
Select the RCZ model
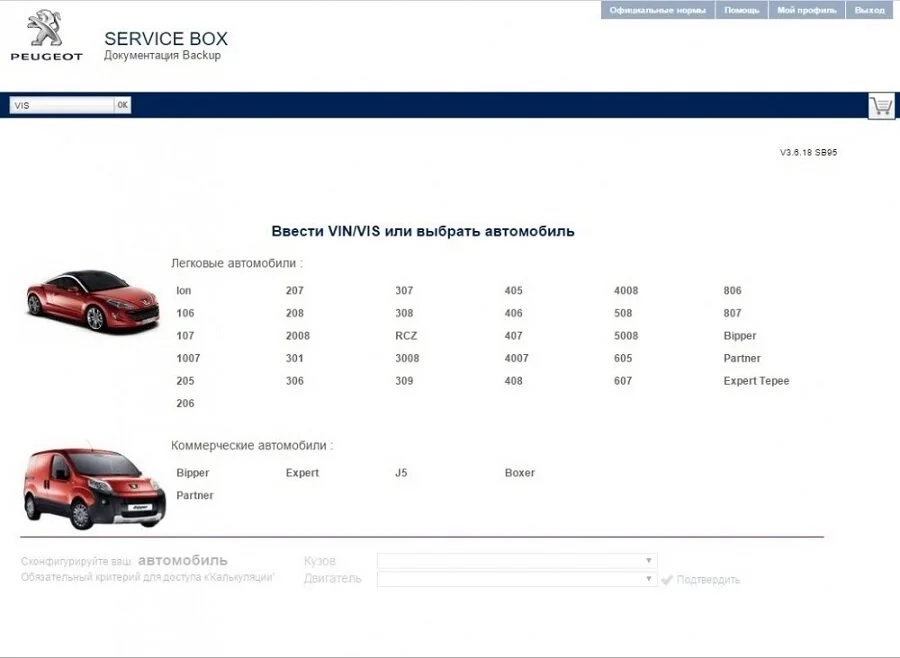[406, 335]
